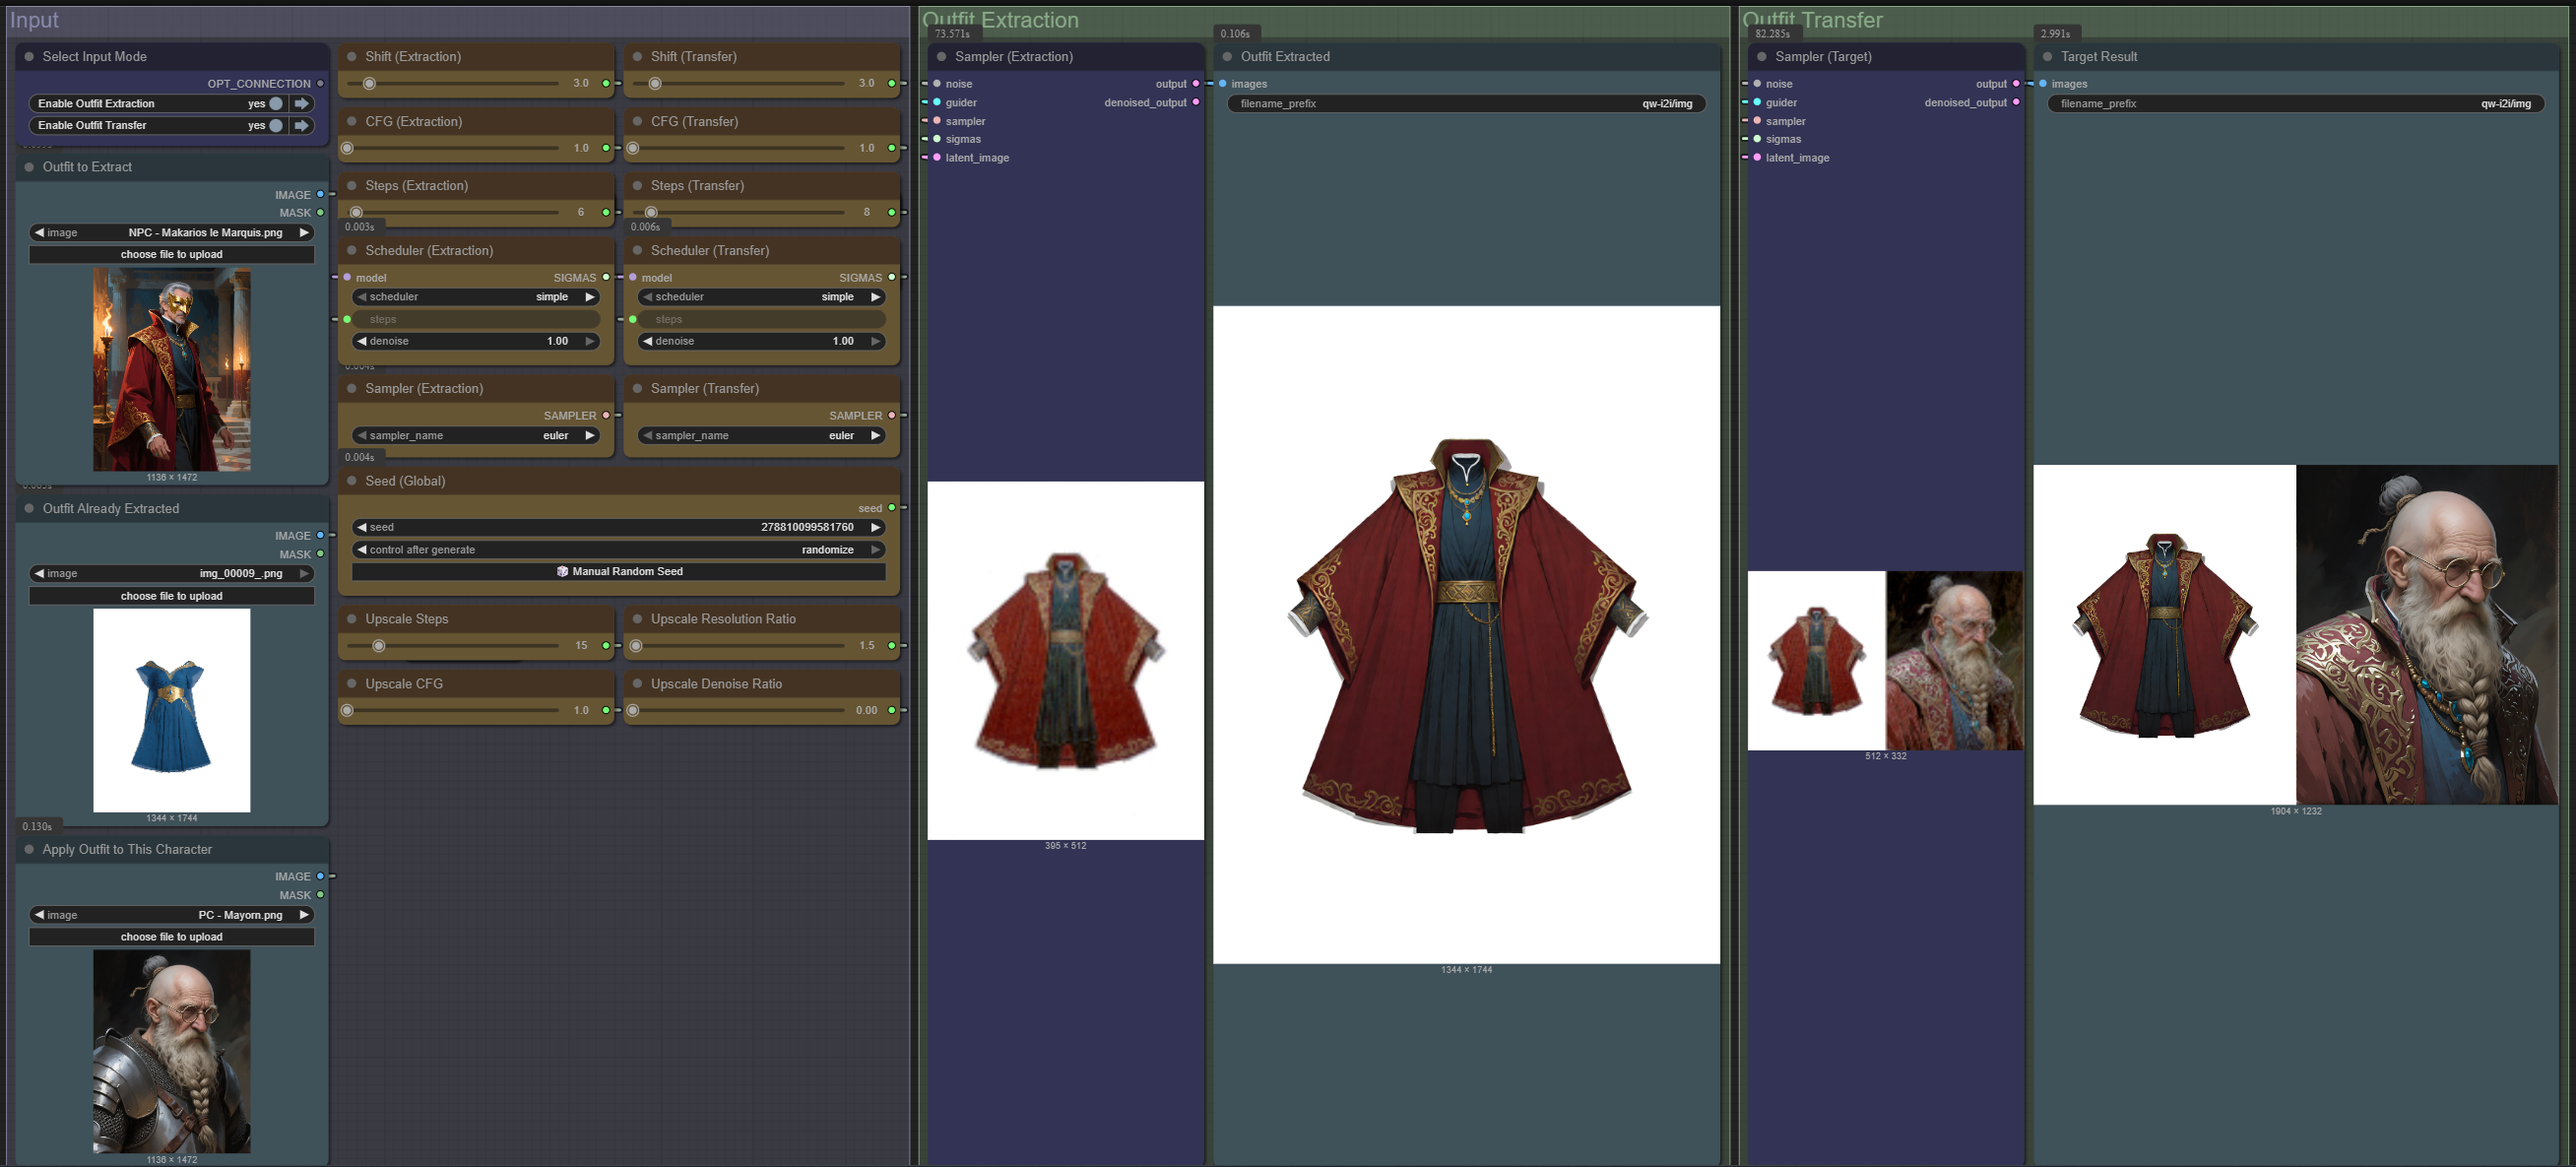2576x1167 pixels.
Task: Click arrow icon beside Enable Outfit Transfer
Action: 301,125
